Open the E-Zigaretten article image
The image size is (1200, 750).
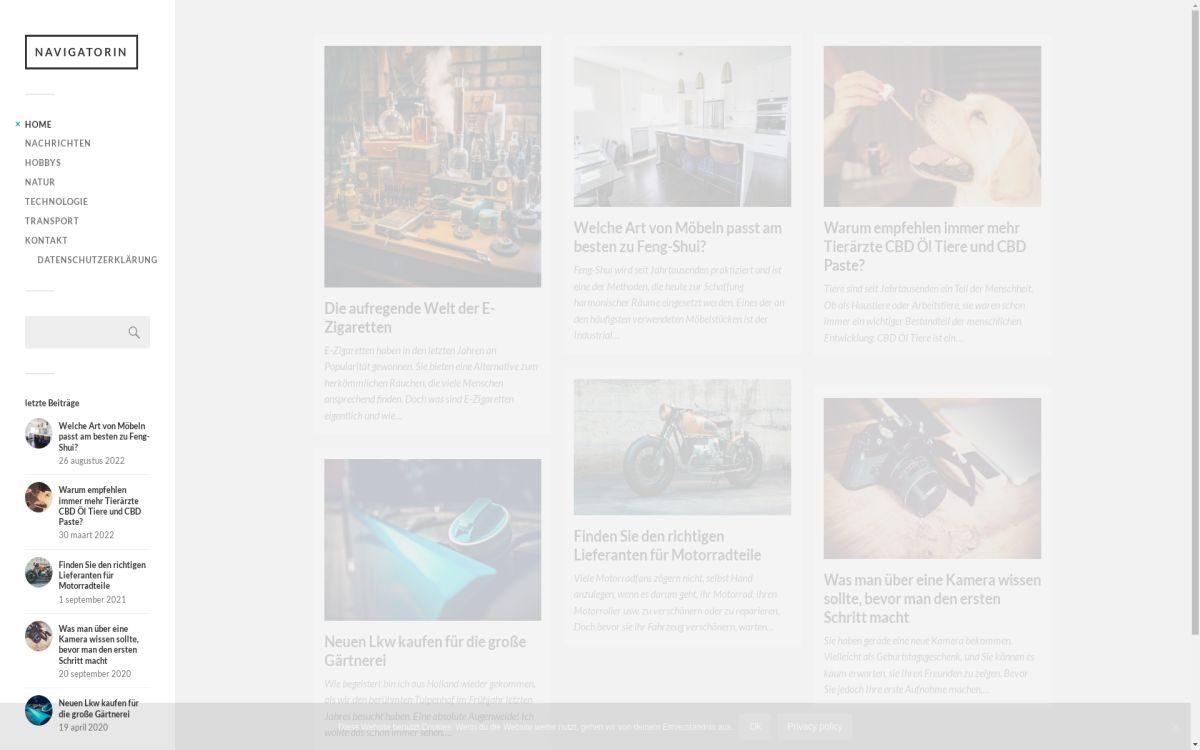pos(432,166)
